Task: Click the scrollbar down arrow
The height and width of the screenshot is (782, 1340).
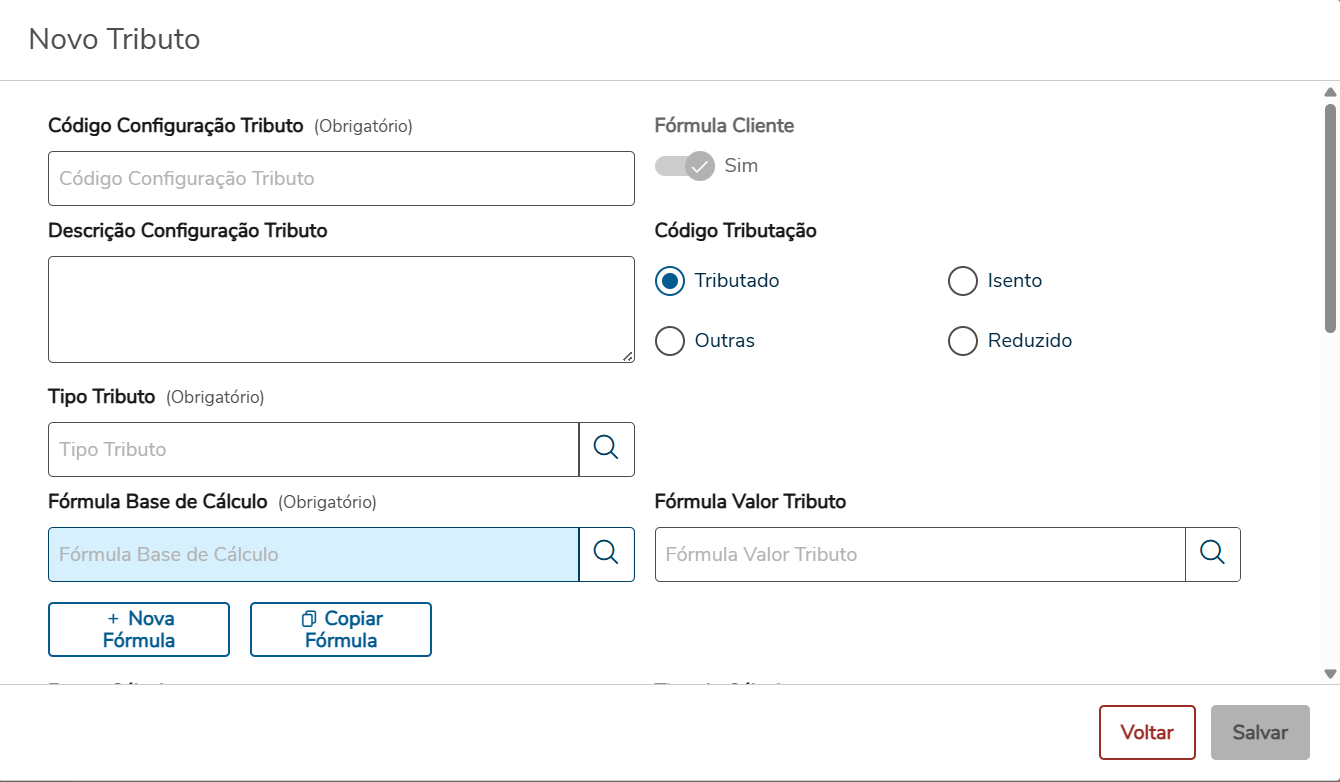Action: pos(1330,674)
